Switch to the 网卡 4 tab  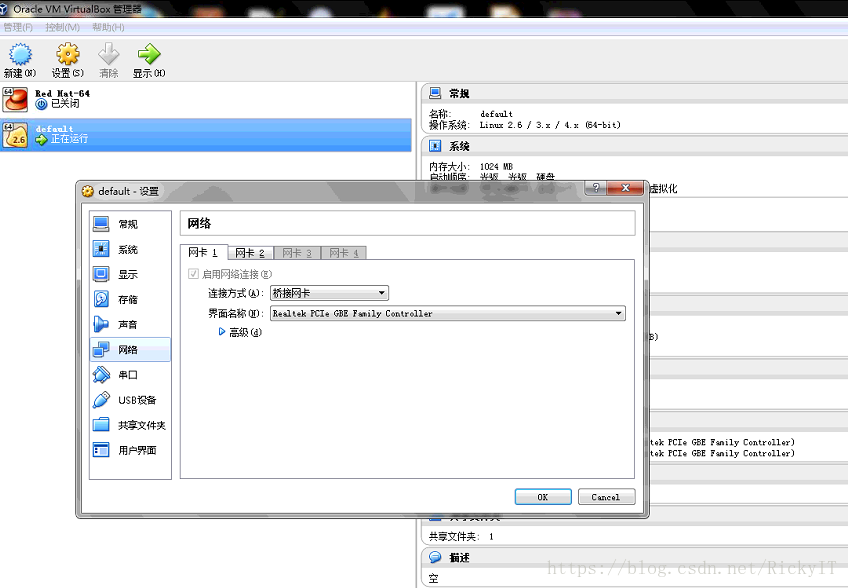[344, 253]
